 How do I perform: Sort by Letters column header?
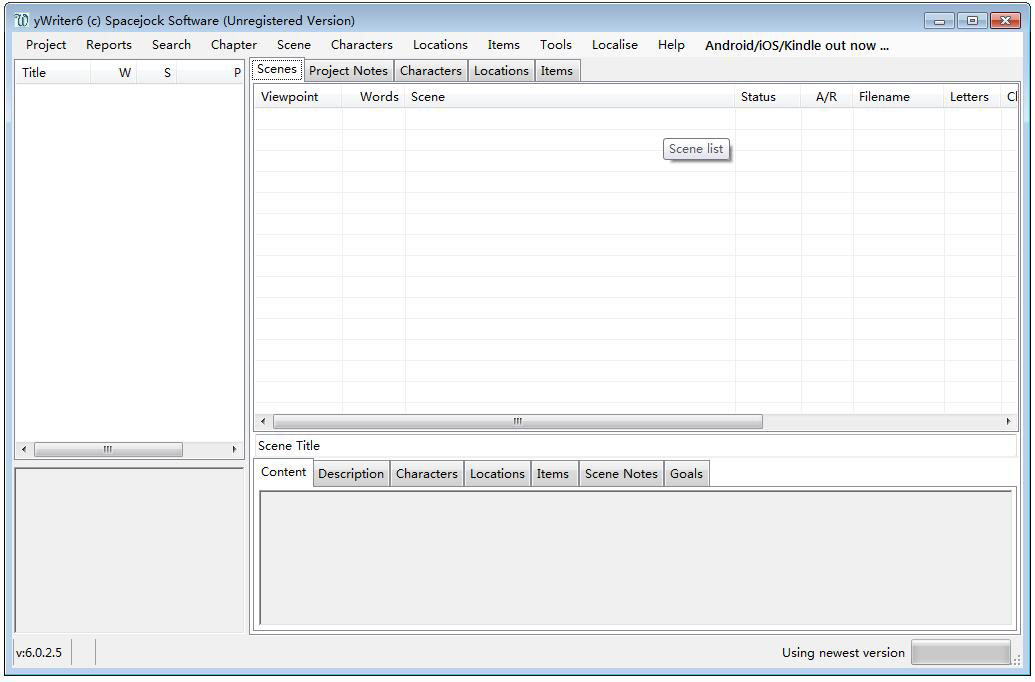tap(972, 96)
